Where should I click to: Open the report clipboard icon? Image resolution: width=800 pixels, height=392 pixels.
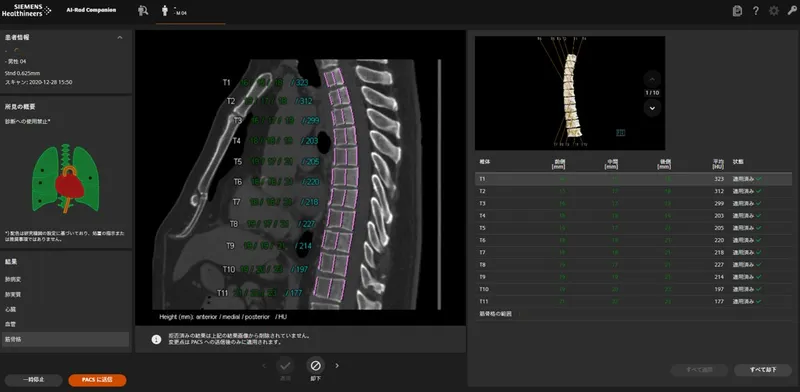pos(737,11)
